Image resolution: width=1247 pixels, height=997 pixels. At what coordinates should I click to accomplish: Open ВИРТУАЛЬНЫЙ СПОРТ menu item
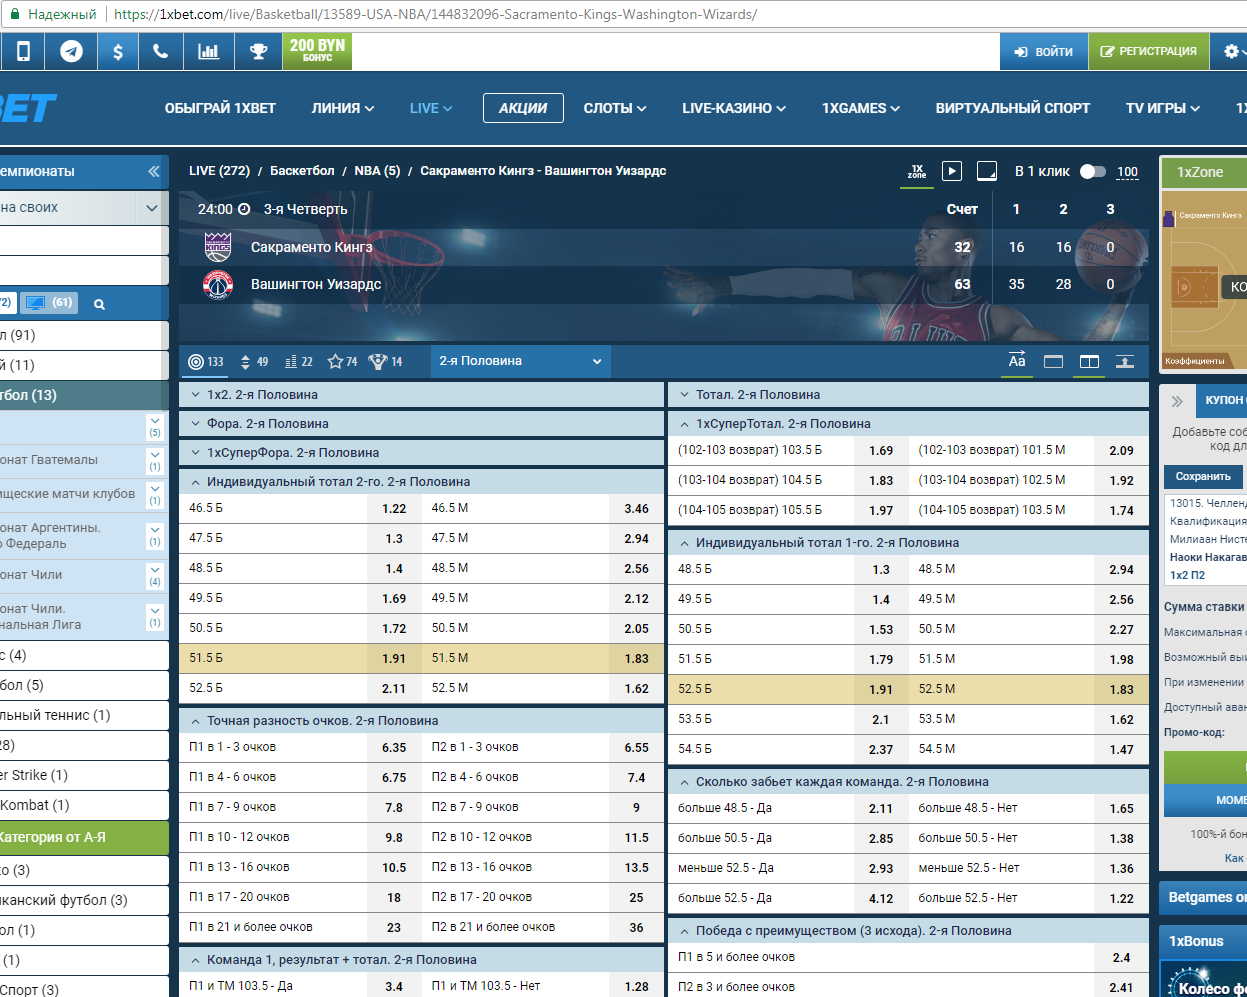tap(1012, 108)
